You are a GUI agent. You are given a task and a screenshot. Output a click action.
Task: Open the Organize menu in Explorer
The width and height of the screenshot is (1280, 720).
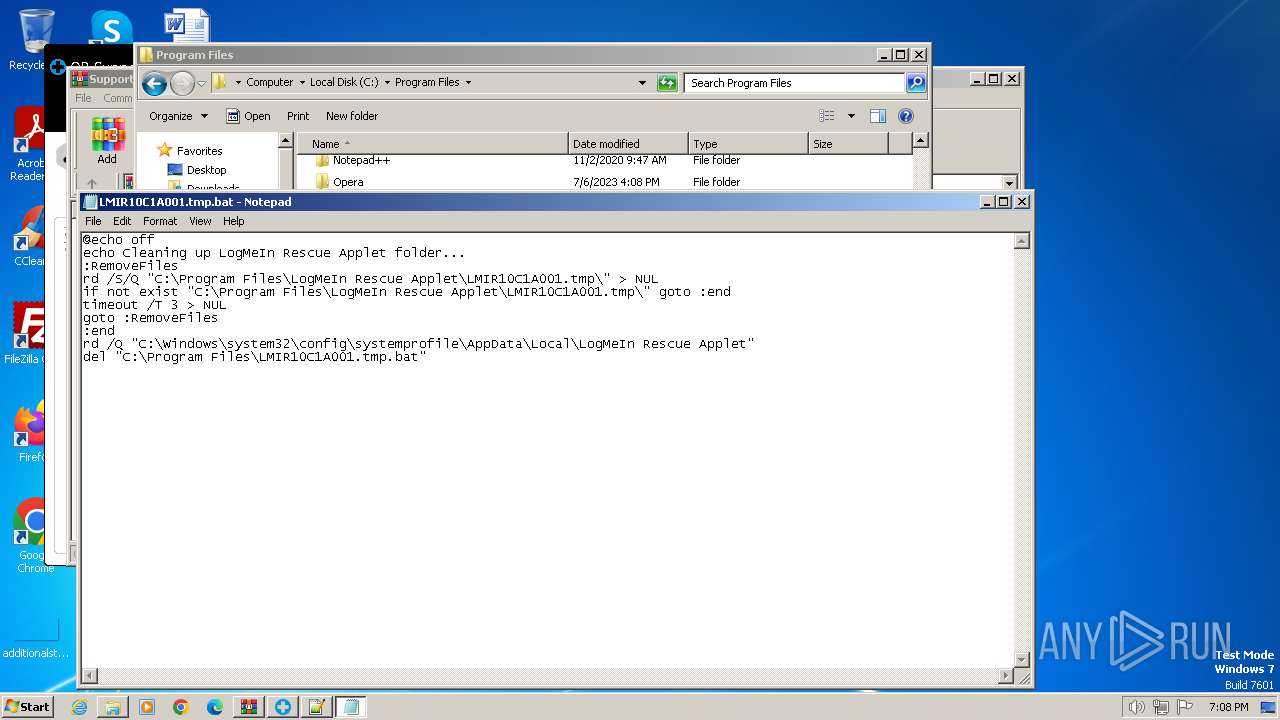[x=178, y=116]
